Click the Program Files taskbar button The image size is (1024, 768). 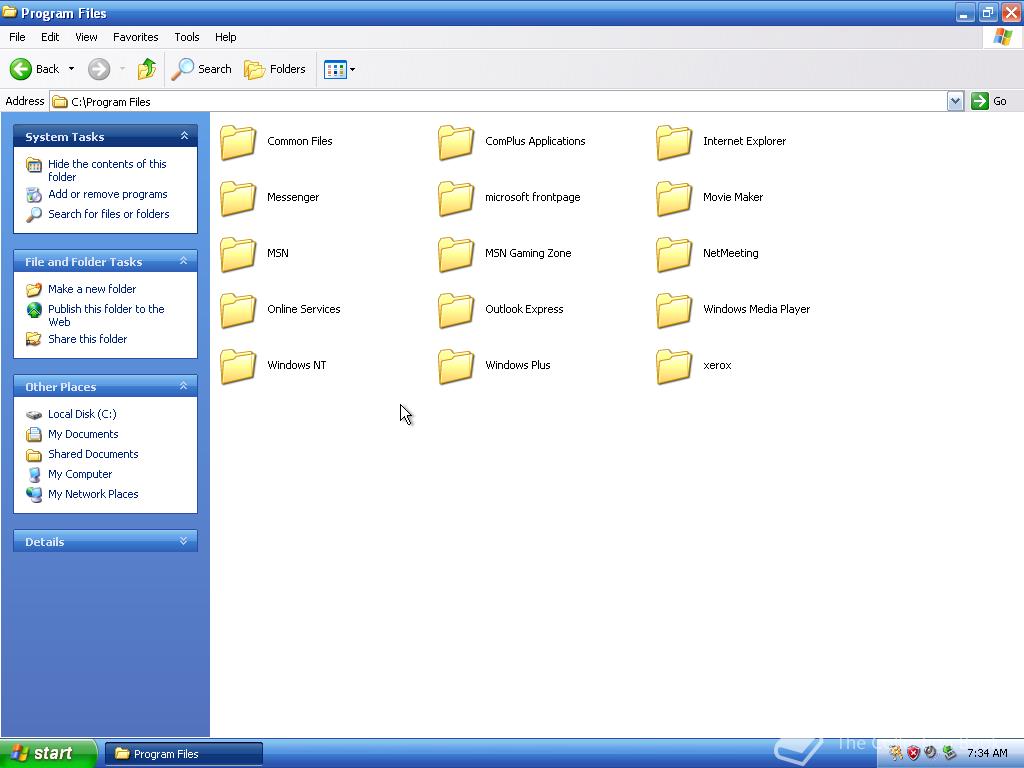pos(184,754)
